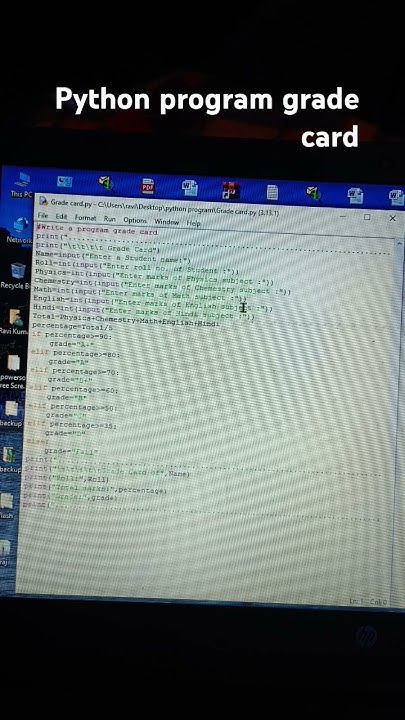The image size is (405, 720).
Task: Place cursor in the Roll=int(input line
Action: 137,266
